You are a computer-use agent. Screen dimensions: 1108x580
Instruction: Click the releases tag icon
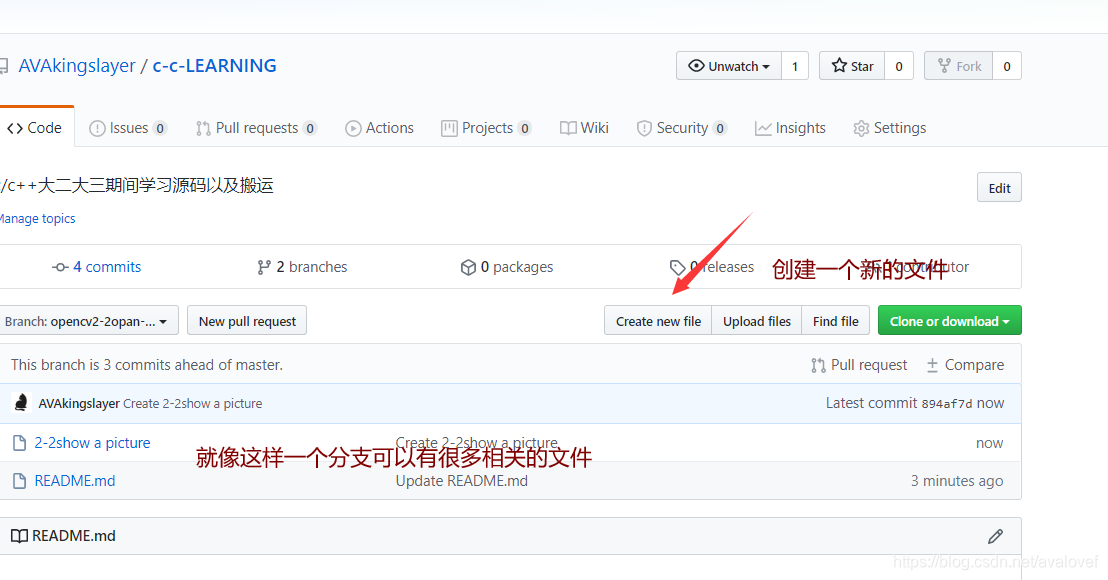[x=678, y=268]
